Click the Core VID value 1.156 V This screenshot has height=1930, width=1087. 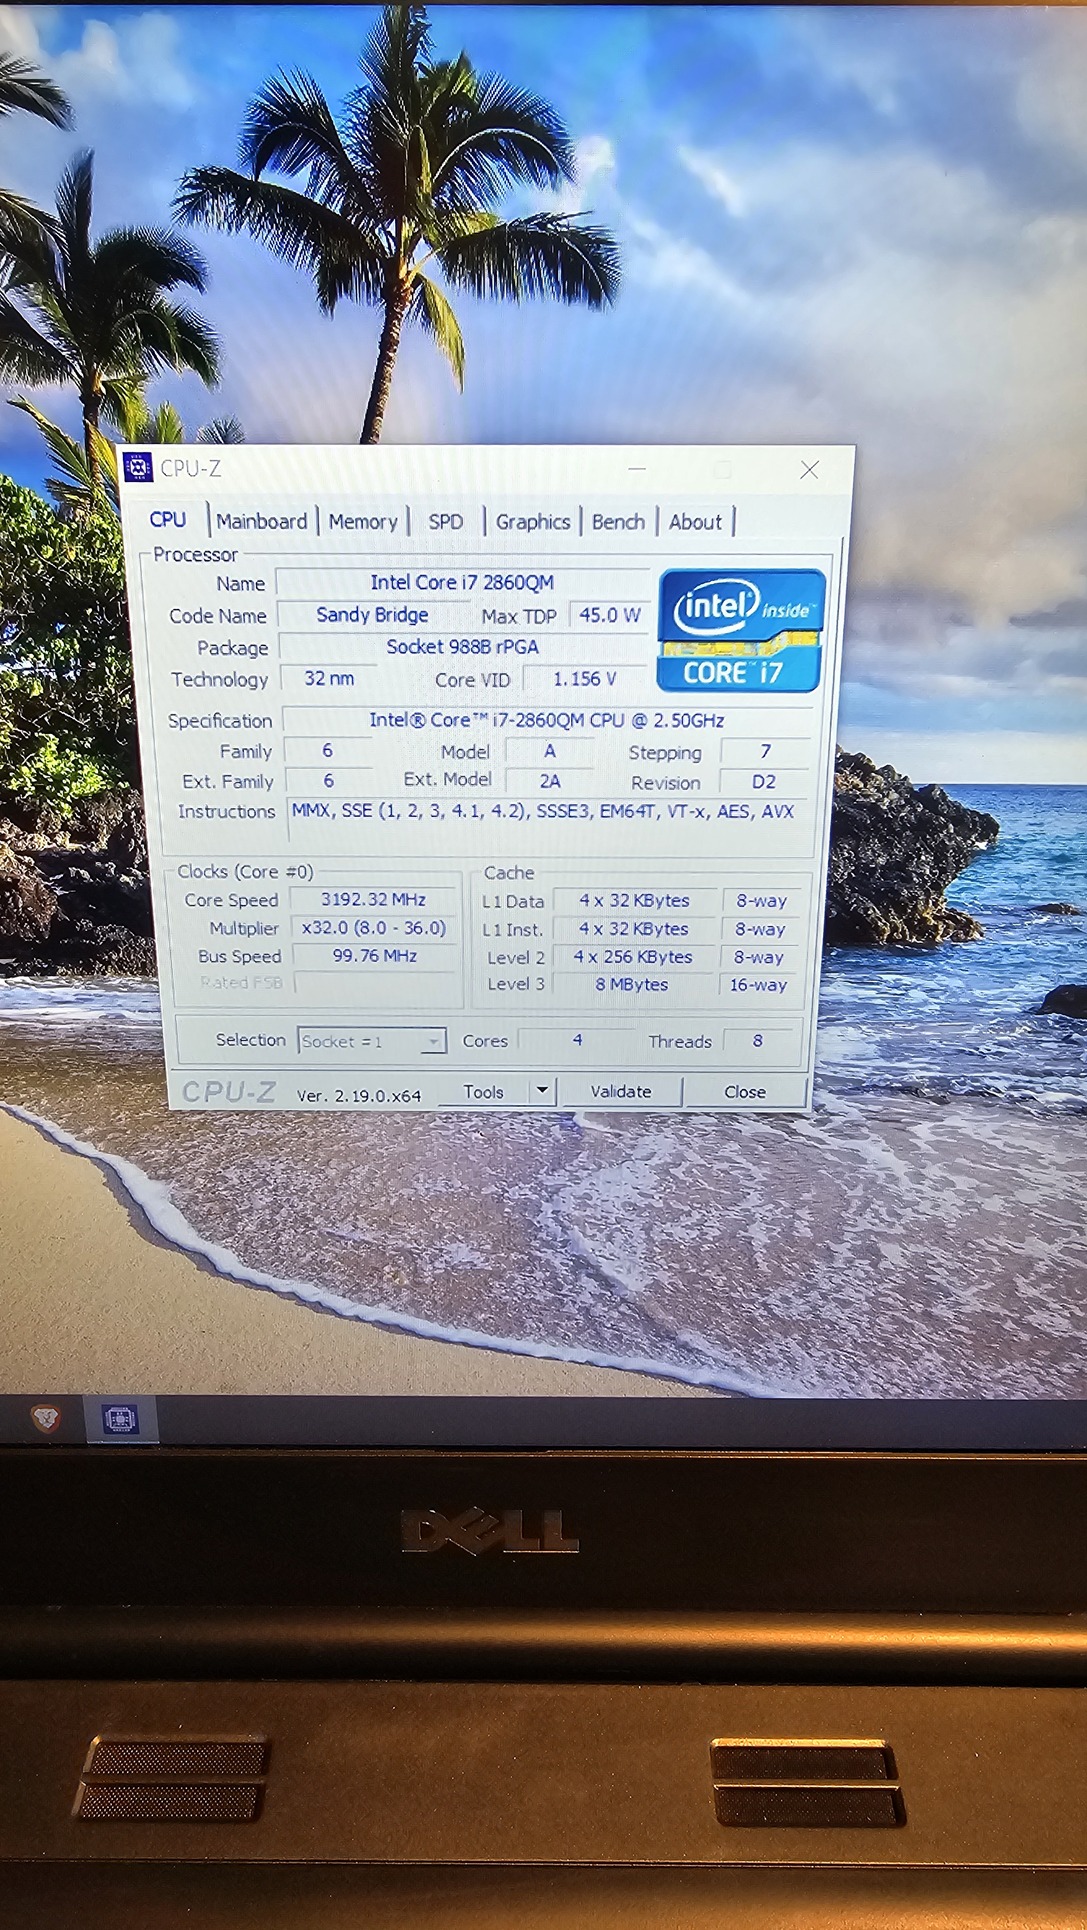point(585,678)
